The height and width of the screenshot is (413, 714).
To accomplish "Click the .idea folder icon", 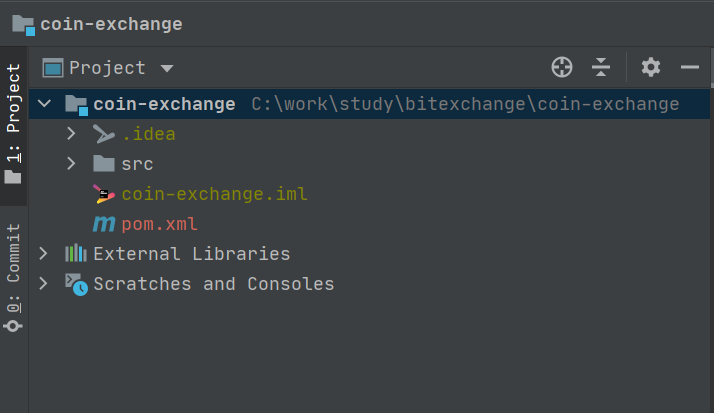I will (104, 134).
